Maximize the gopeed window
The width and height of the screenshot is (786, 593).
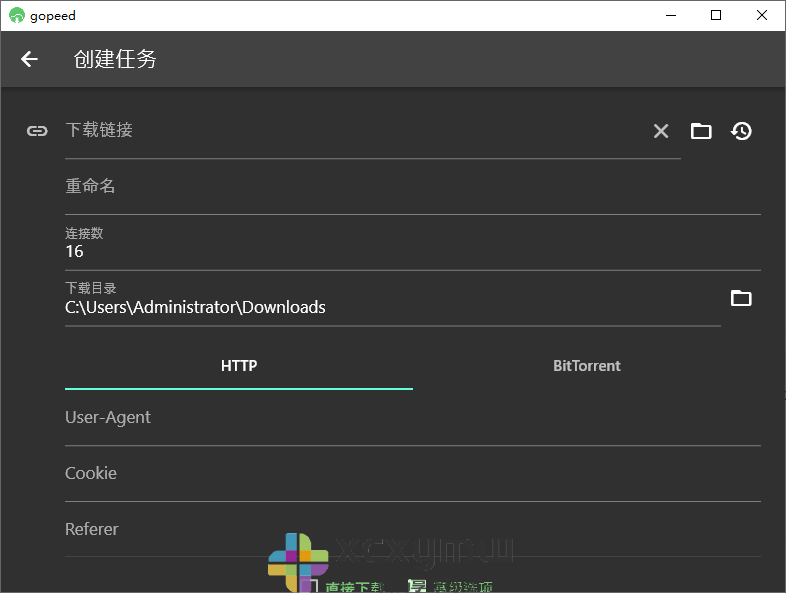tap(716, 16)
